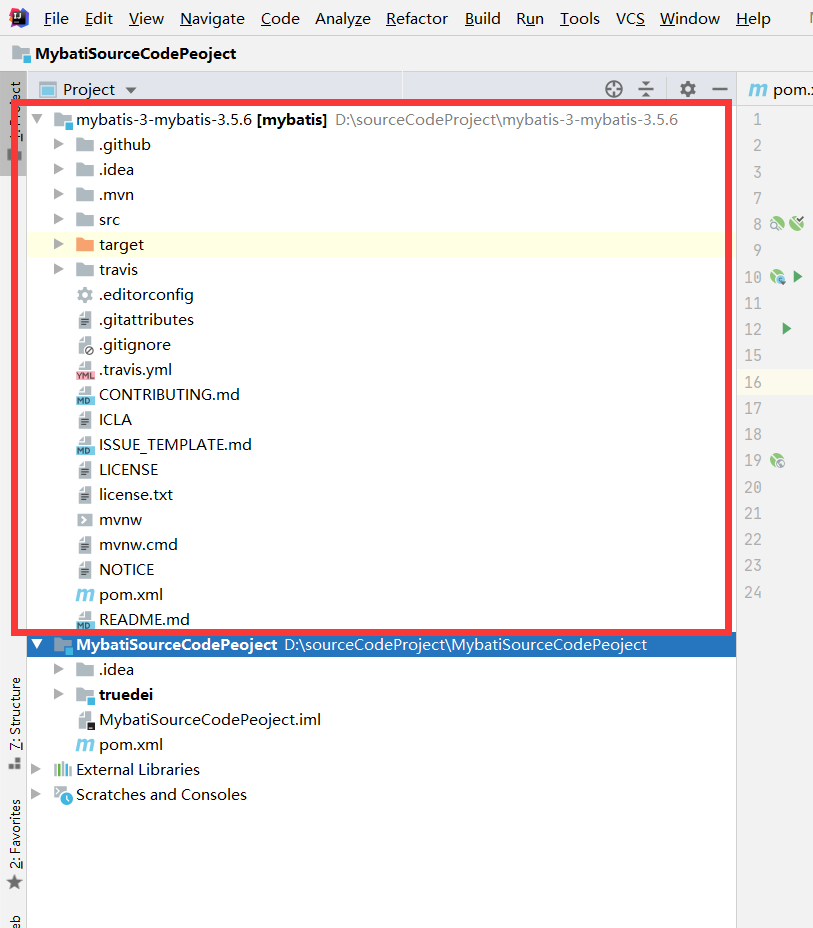Open the Analyze menu
The width and height of the screenshot is (813, 928).
[343, 19]
